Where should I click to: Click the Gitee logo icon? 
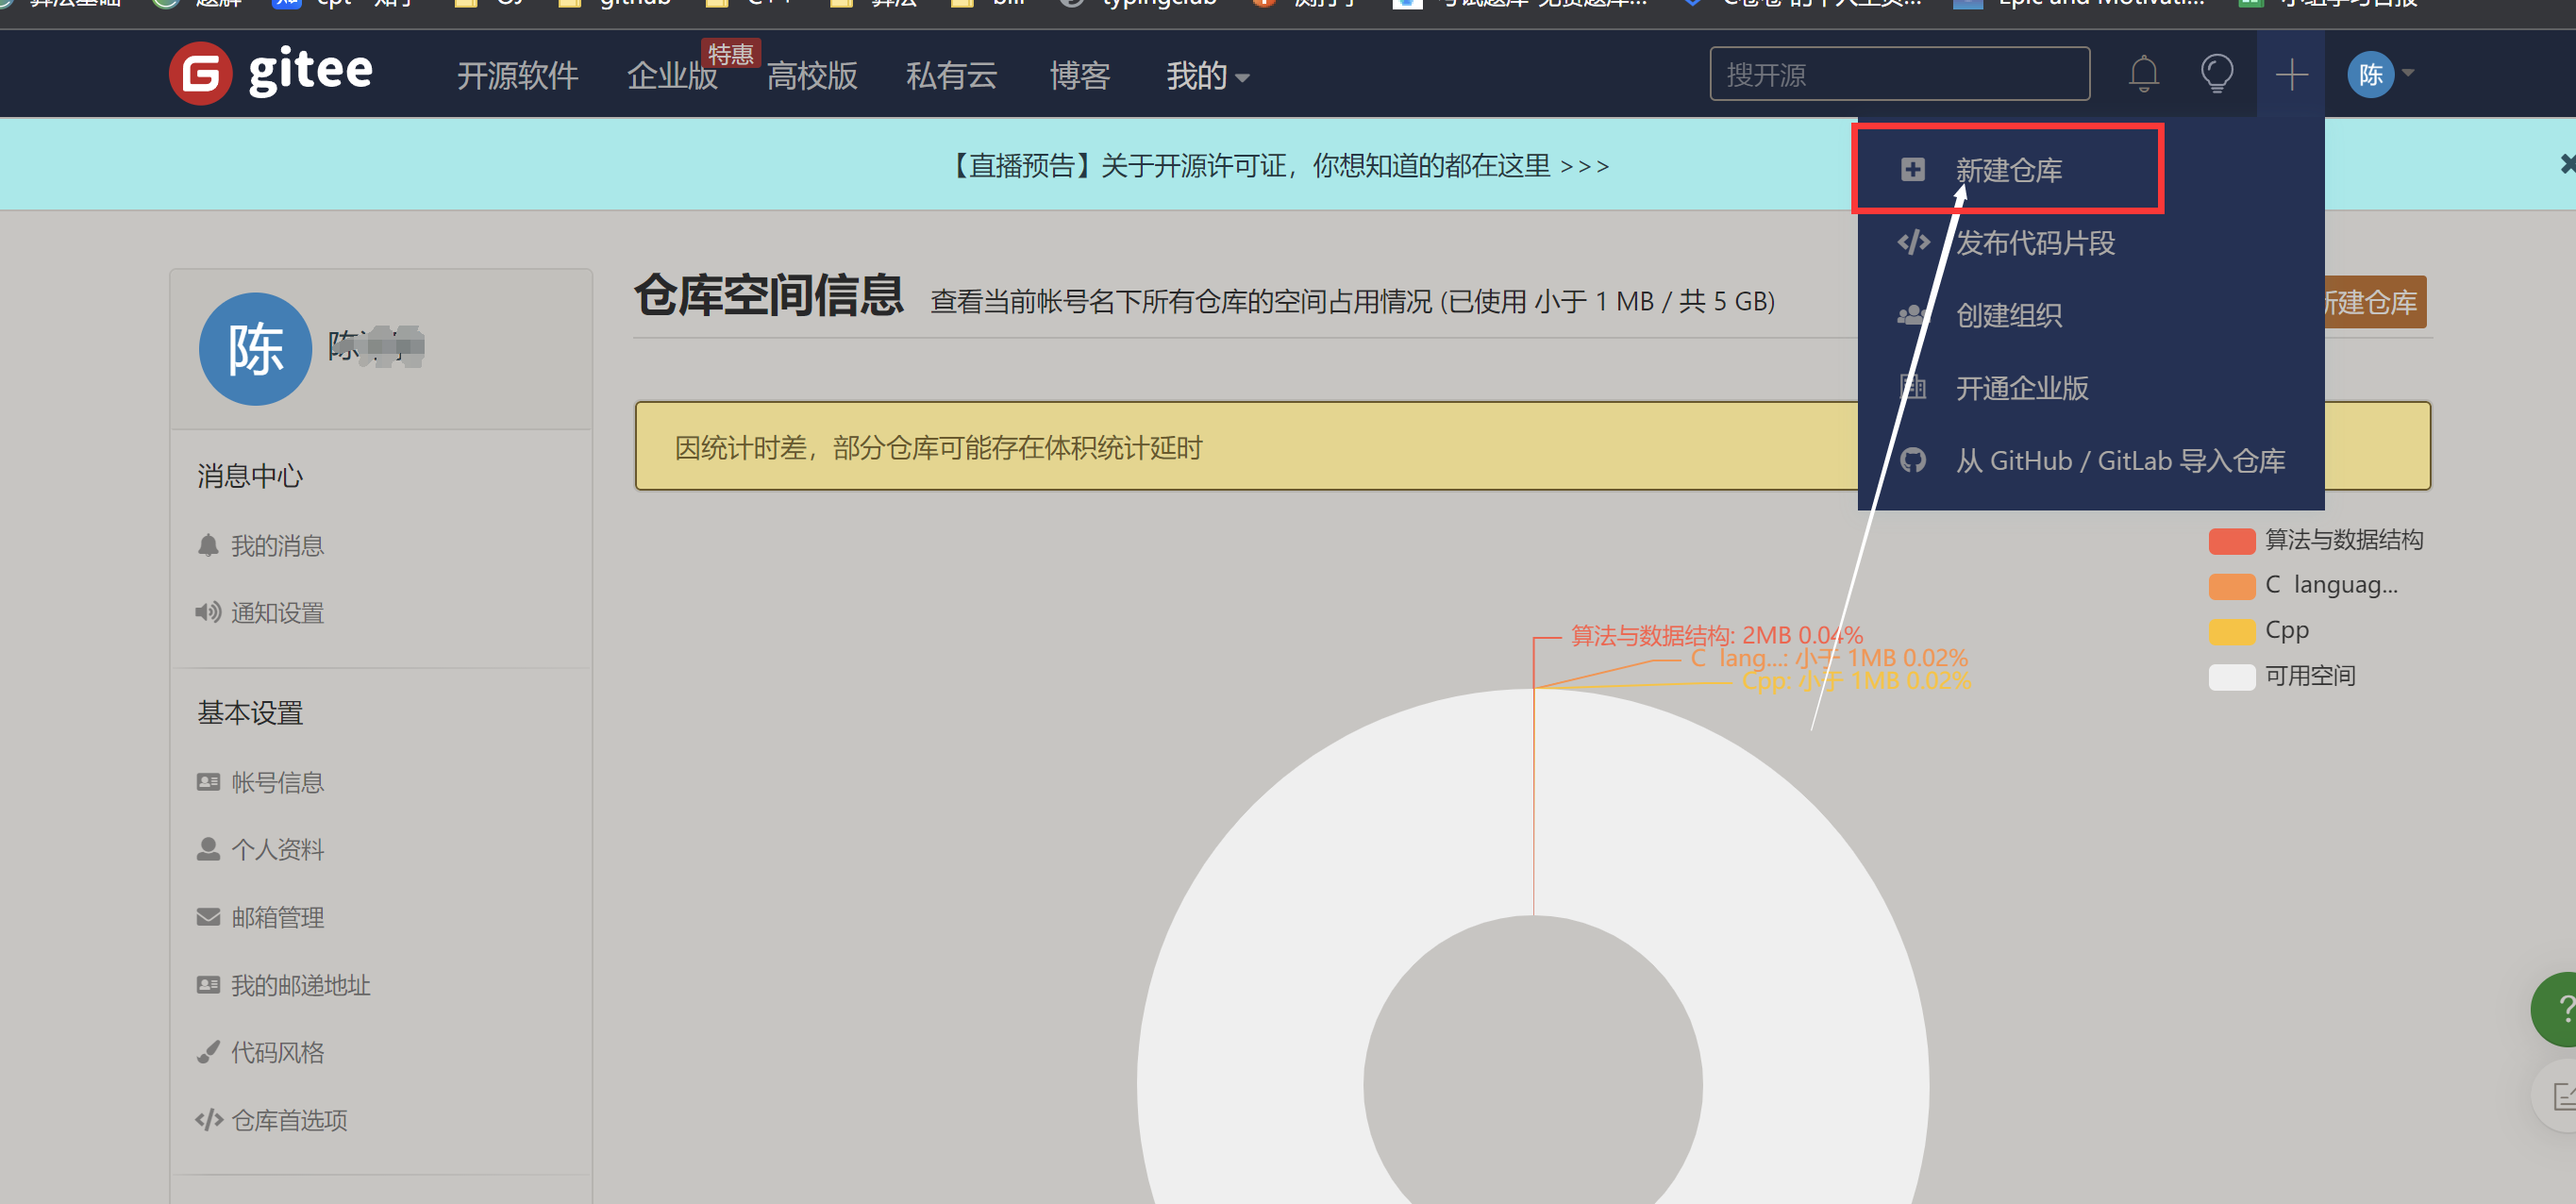[200, 73]
